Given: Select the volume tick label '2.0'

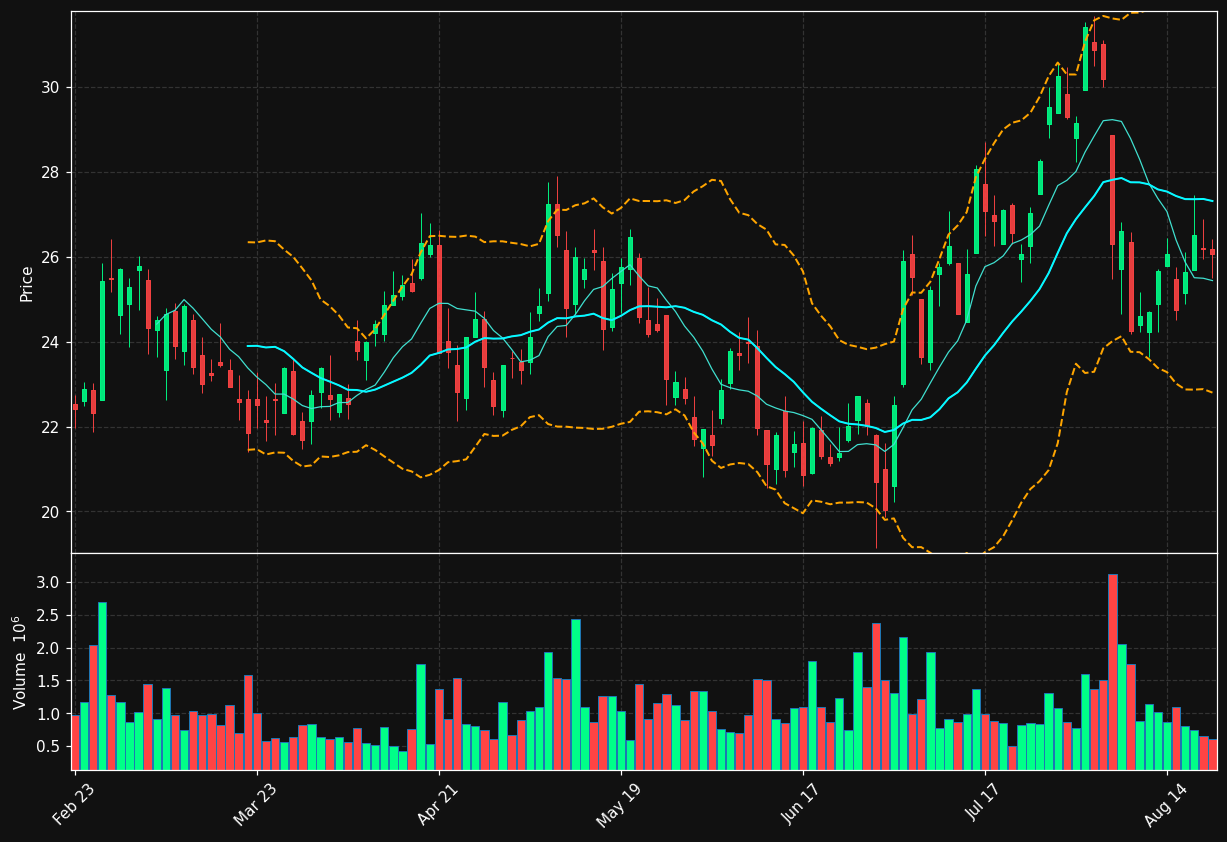Looking at the screenshot, I should coord(49,649).
